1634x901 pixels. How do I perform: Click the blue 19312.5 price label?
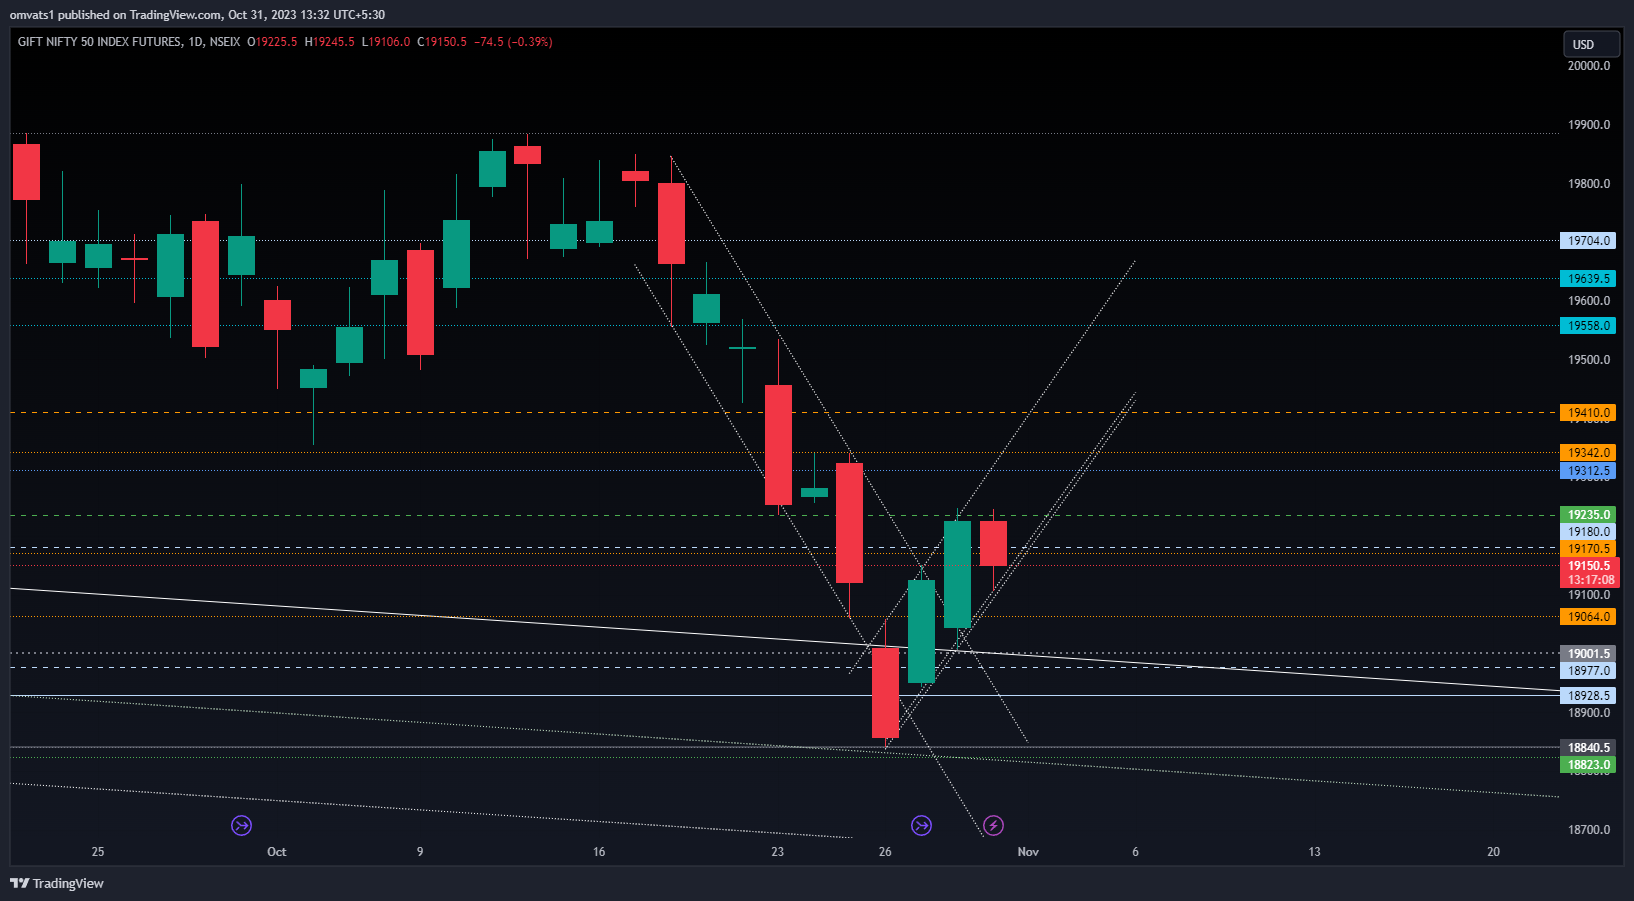(1588, 471)
